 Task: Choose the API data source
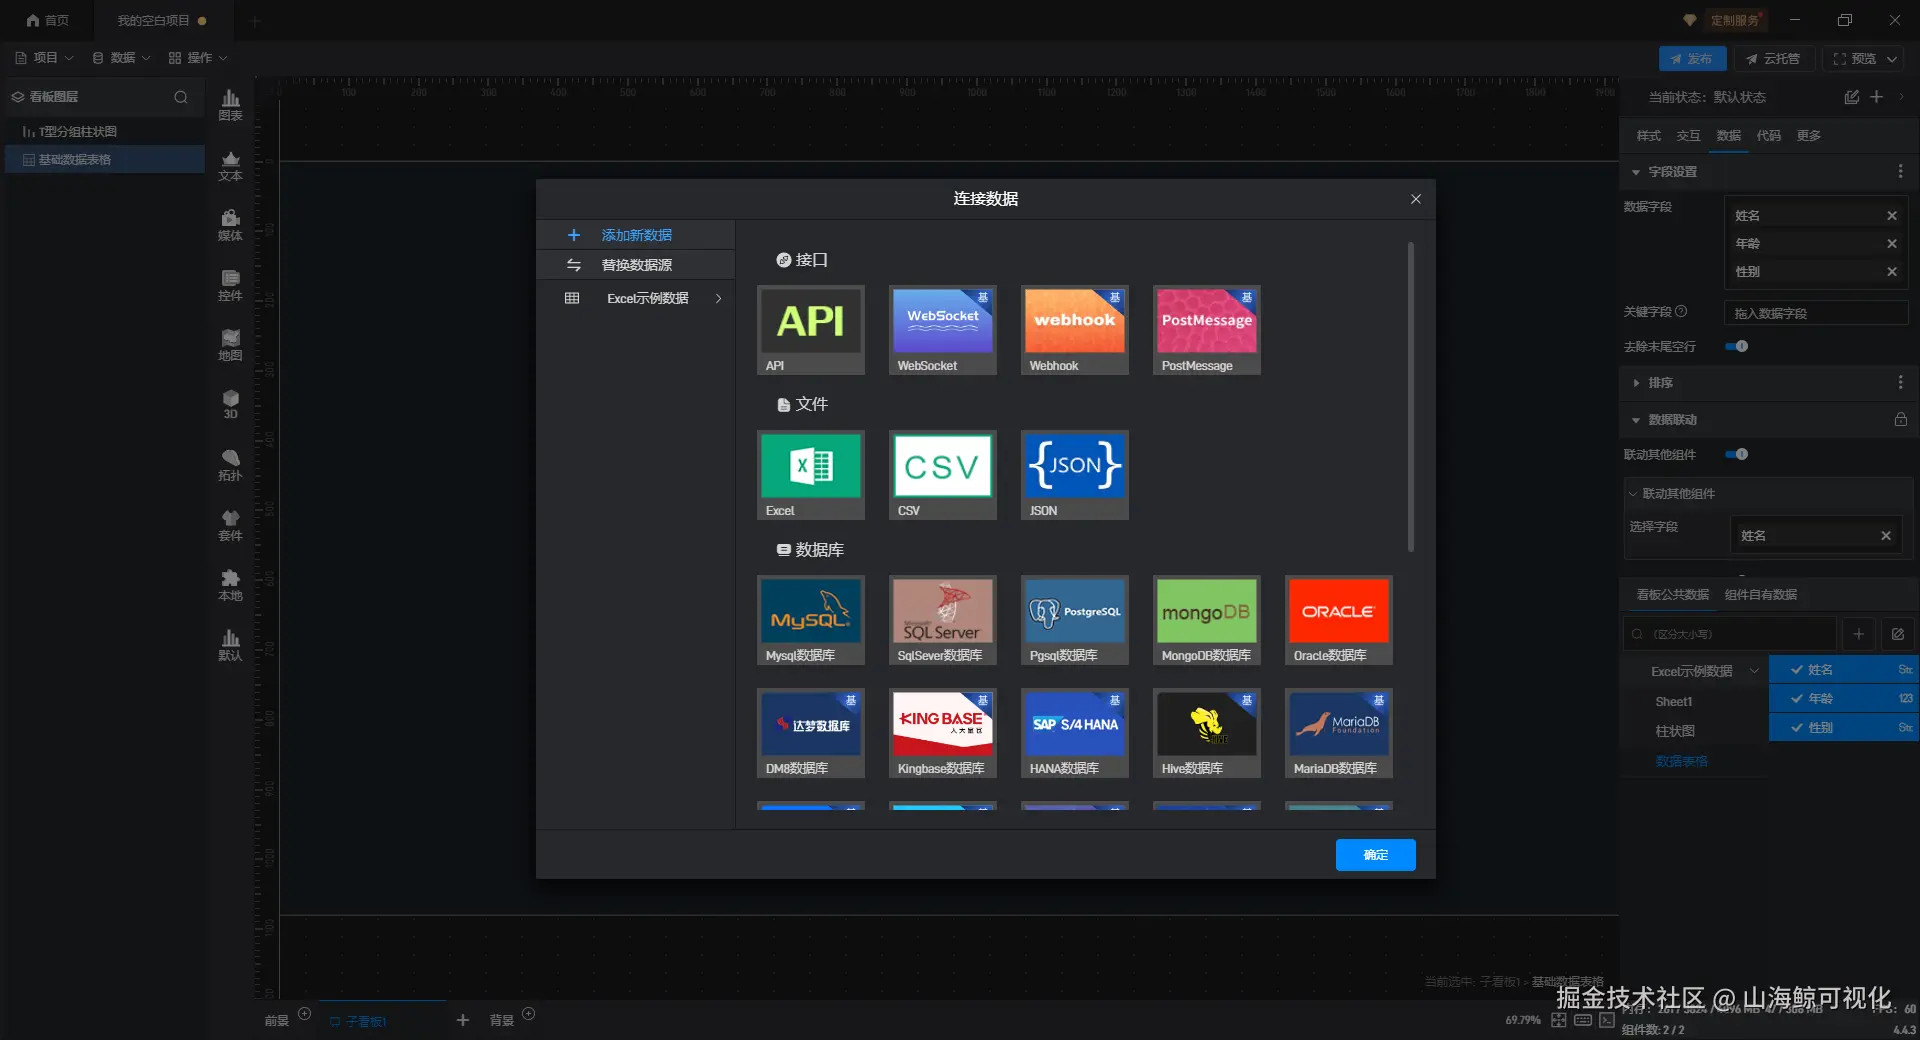pos(811,330)
